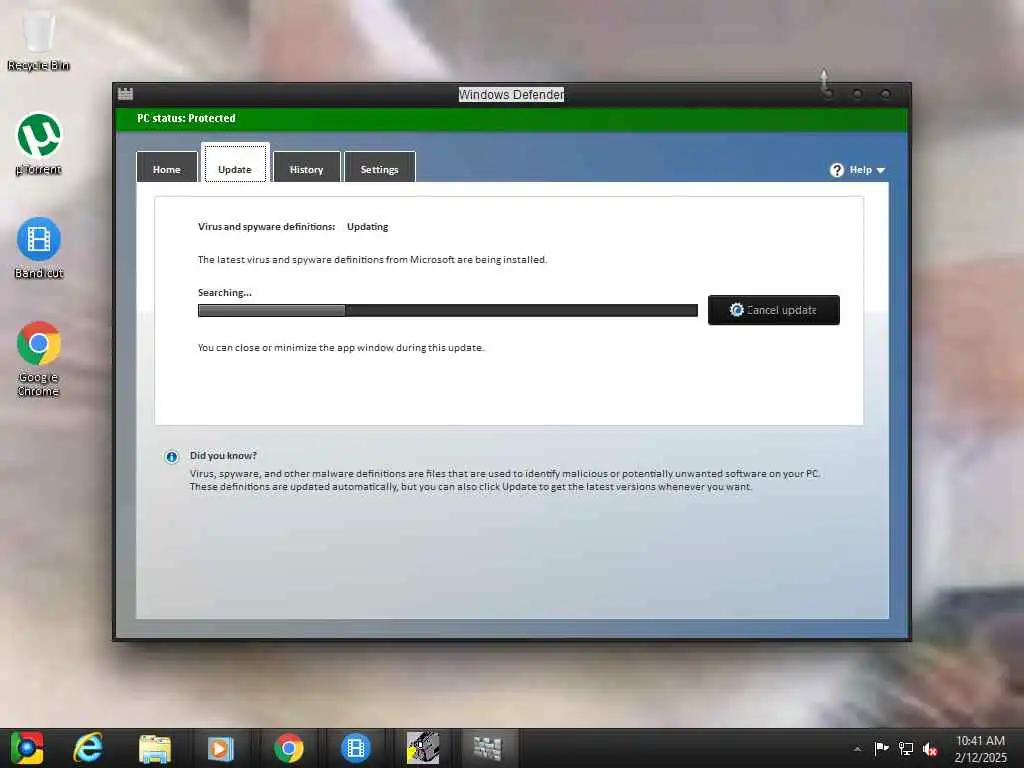
Task: Show hidden tray icons arrow
Action: (x=857, y=749)
